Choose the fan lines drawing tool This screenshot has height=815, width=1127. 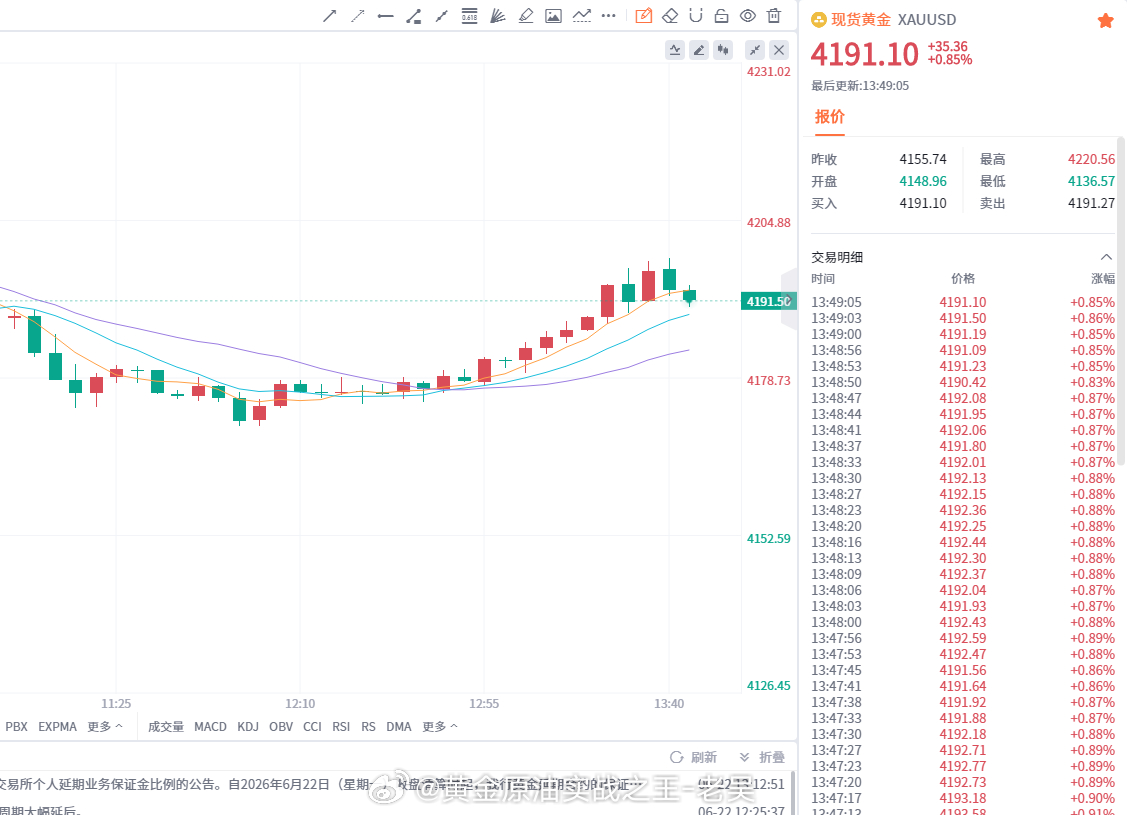(x=497, y=16)
